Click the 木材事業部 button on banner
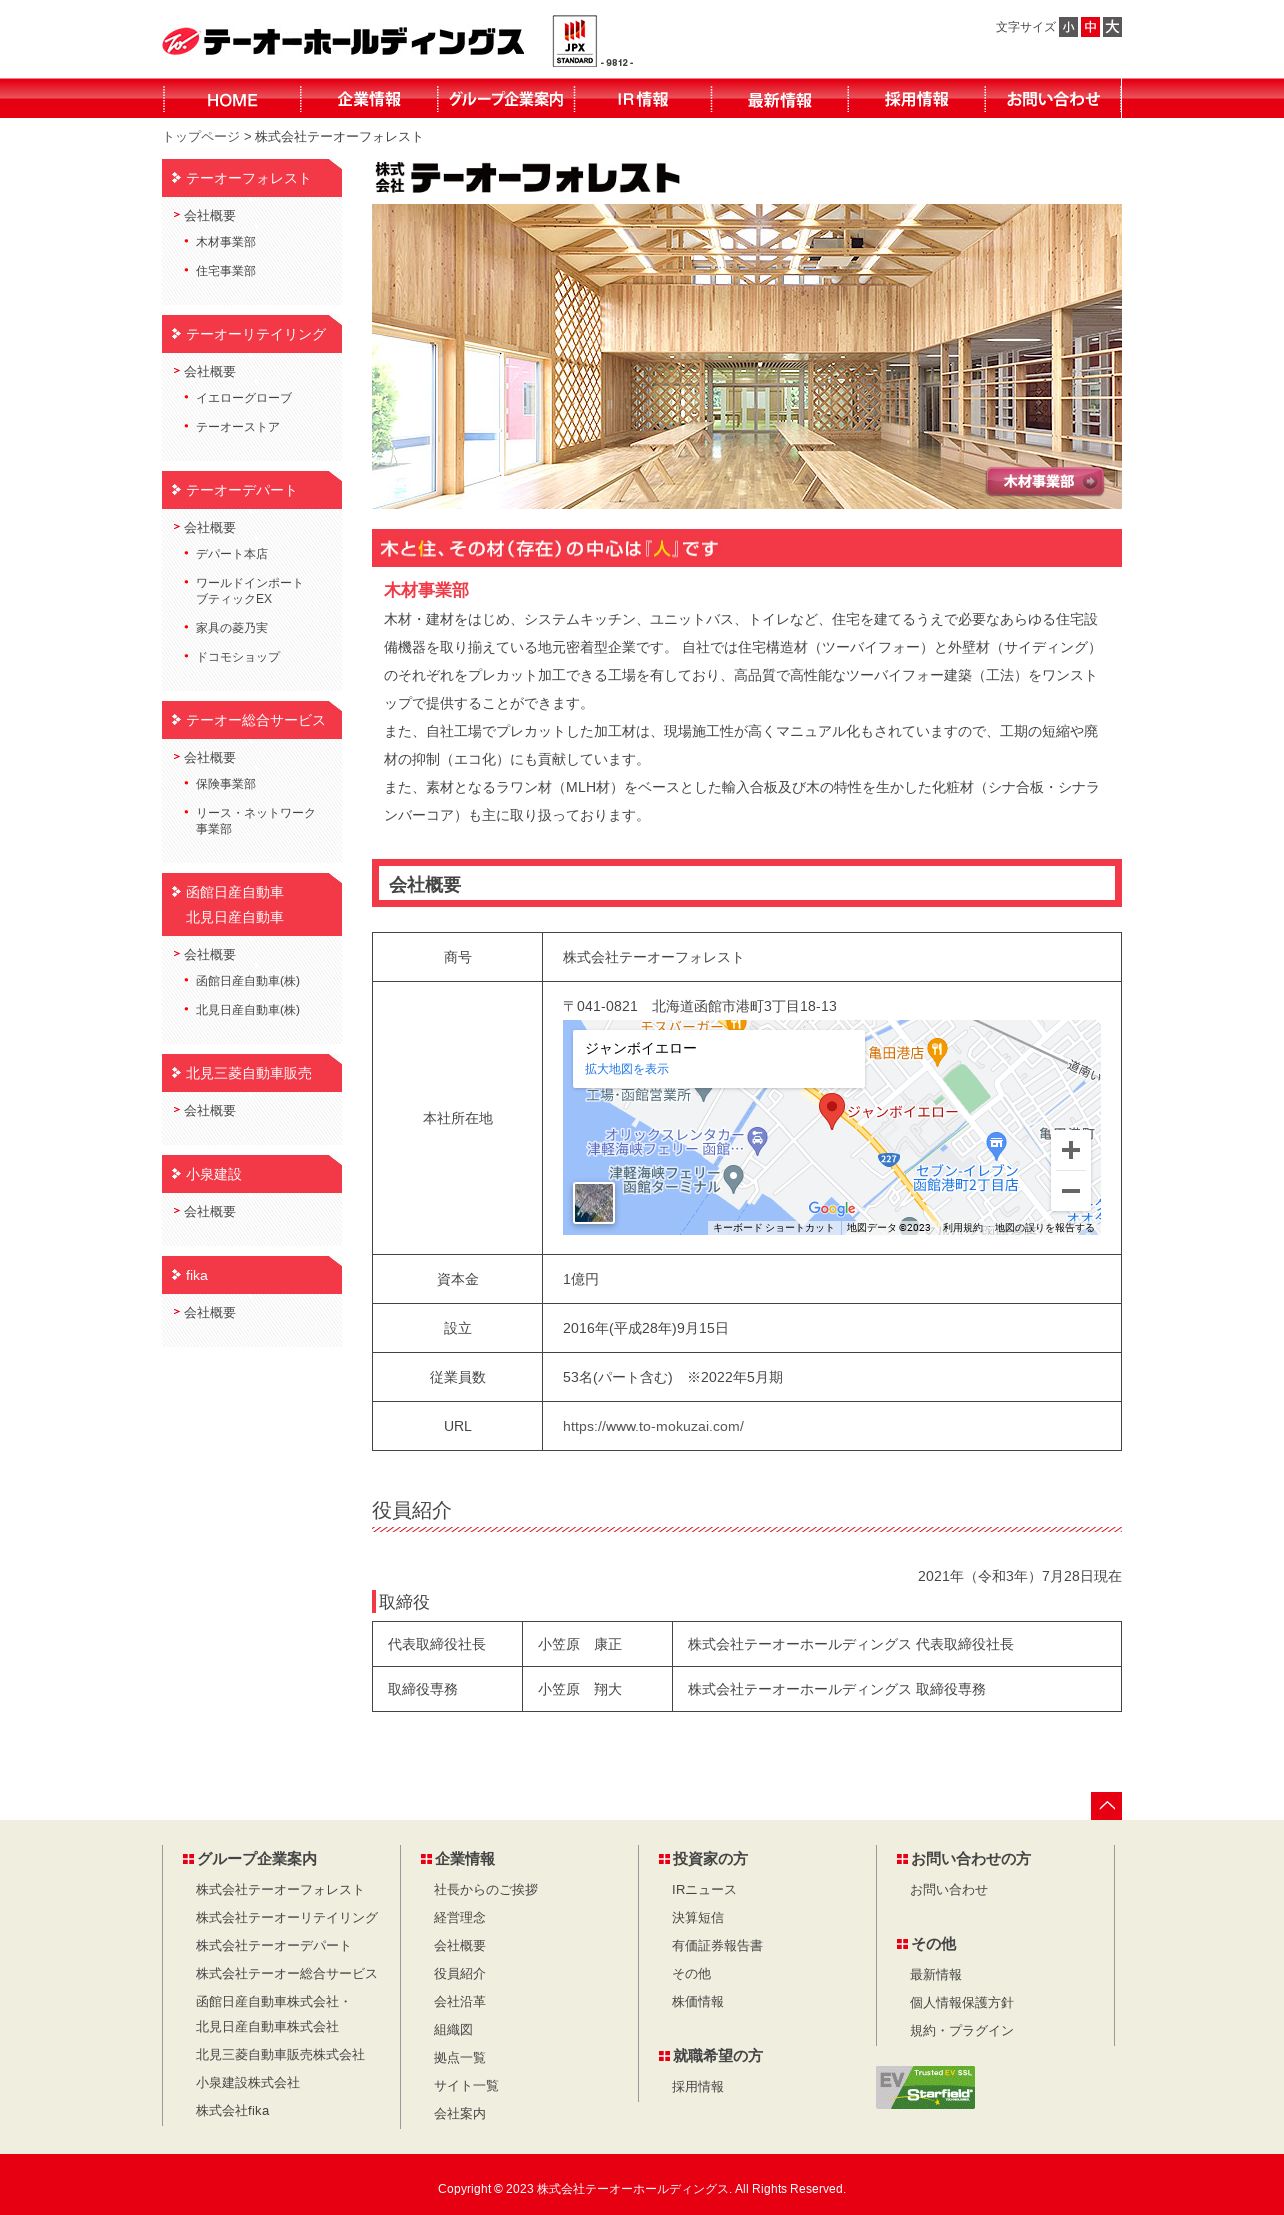Screen dimensions: 1284x2215 (x=1045, y=481)
